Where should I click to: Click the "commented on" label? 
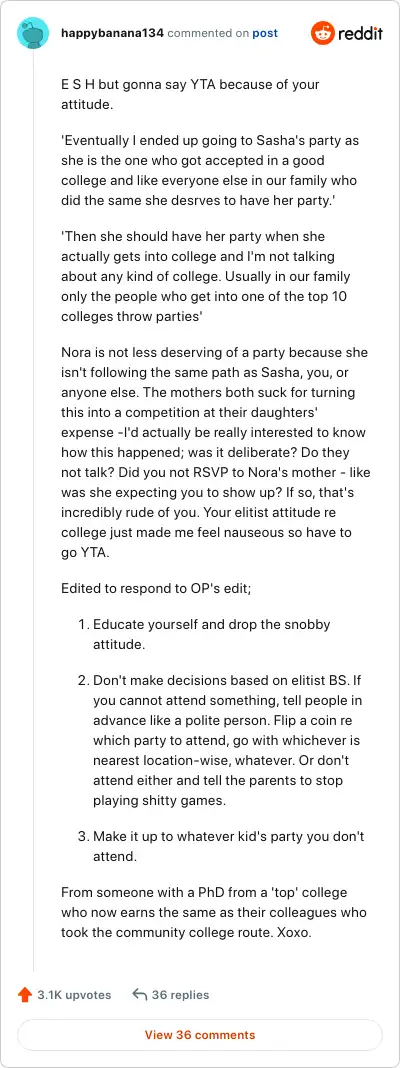pos(208,33)
